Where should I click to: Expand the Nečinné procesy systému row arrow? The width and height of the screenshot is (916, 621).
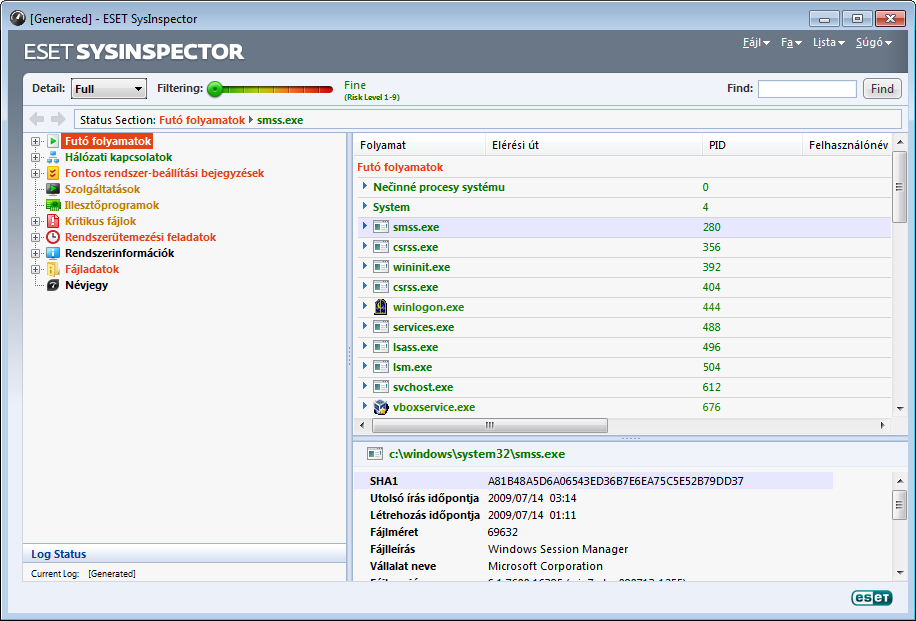(365, 186)
